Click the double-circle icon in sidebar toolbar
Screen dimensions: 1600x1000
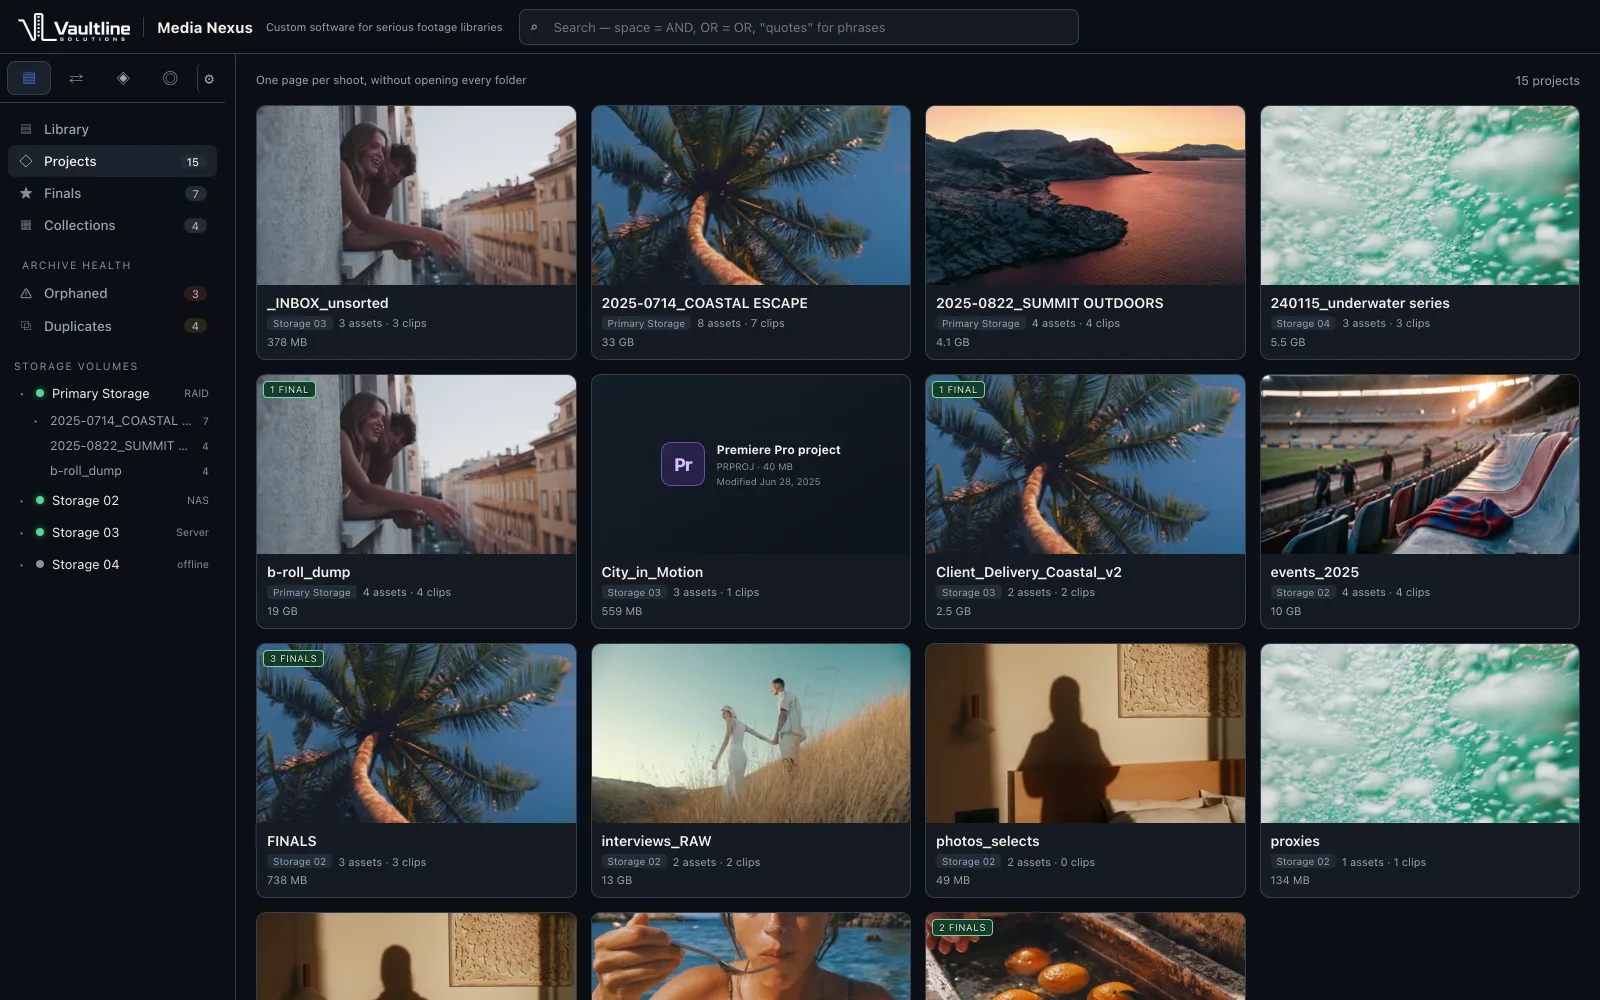pos(170,78)
